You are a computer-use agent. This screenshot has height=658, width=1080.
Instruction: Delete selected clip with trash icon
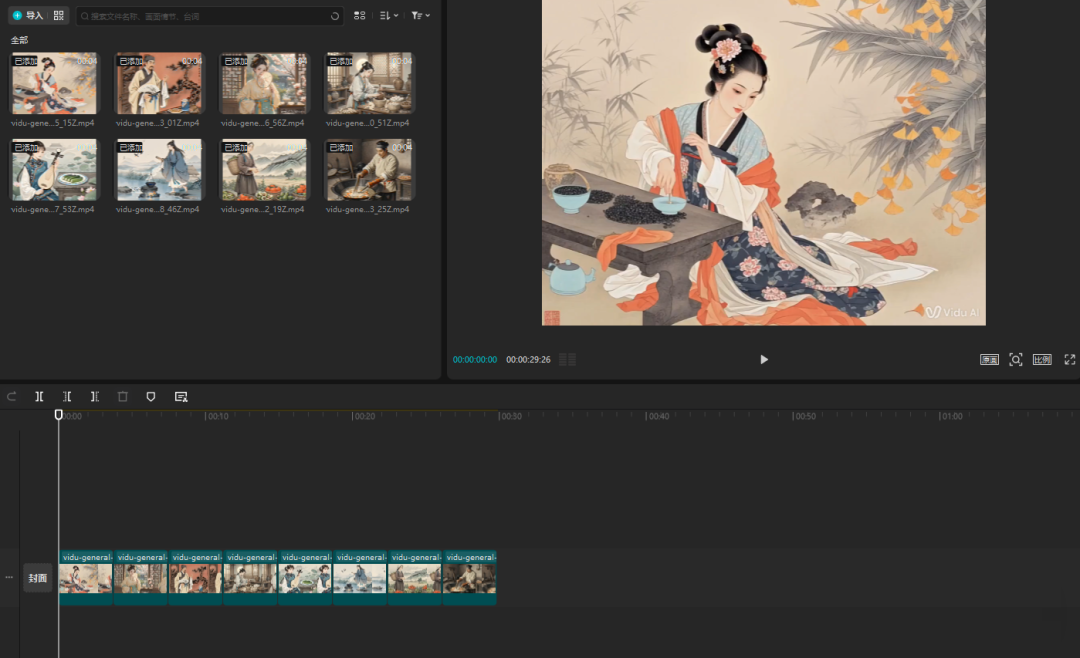click(123, 396)
